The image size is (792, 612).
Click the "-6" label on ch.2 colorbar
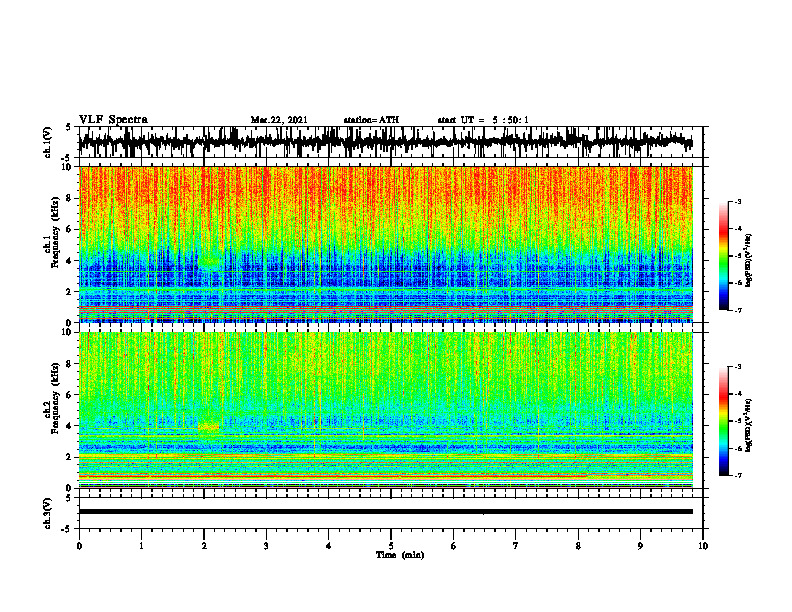click(x=738, y=448)
